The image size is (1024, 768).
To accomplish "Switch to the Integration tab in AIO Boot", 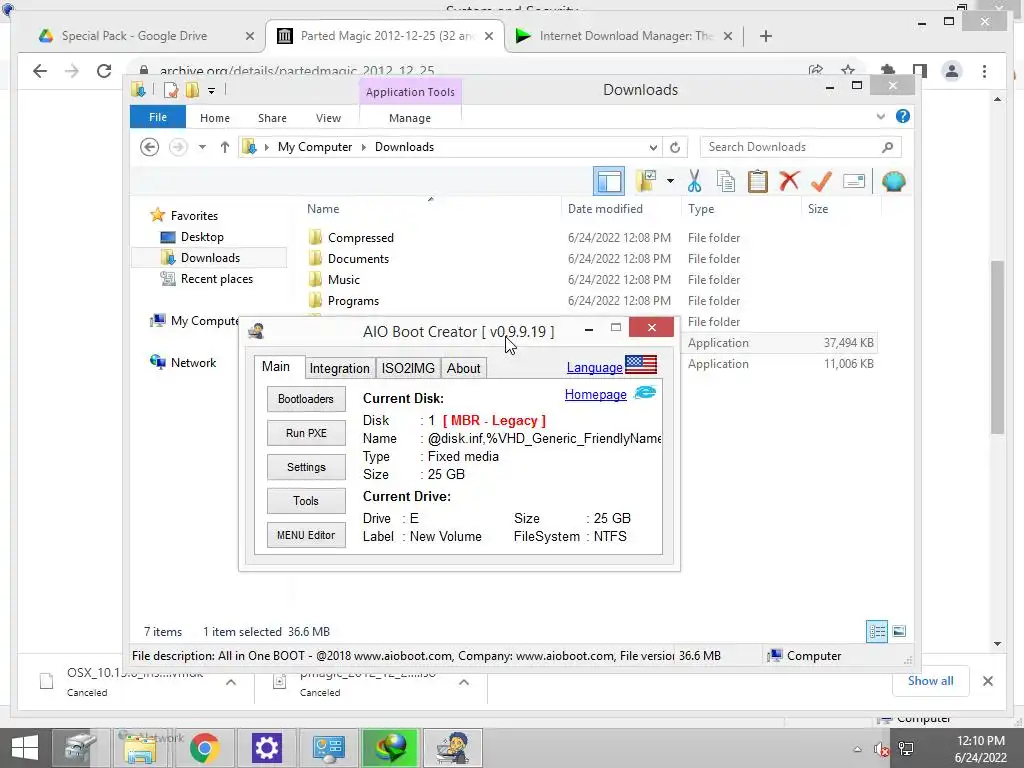I will pyautogui.click(x=339, y=368).
